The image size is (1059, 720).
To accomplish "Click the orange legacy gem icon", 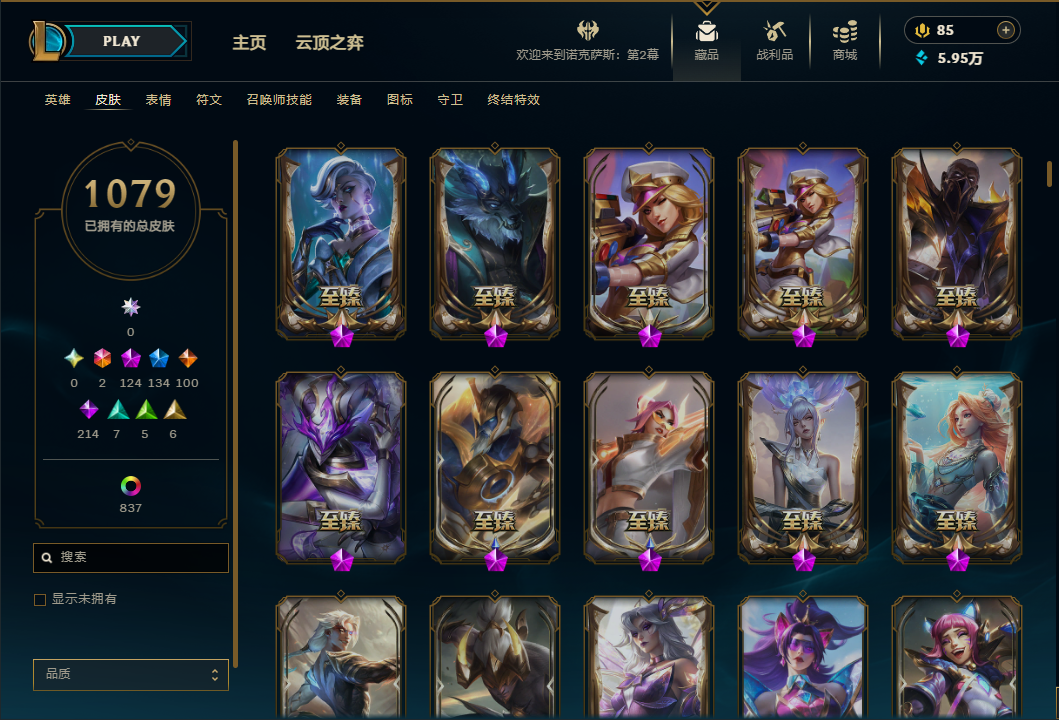I will point(187,358).
